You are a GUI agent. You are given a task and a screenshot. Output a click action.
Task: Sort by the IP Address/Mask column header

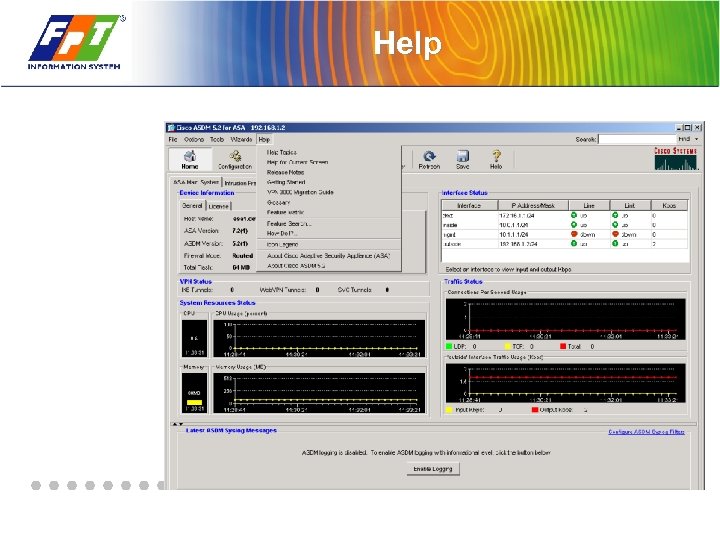coord(533,206)
